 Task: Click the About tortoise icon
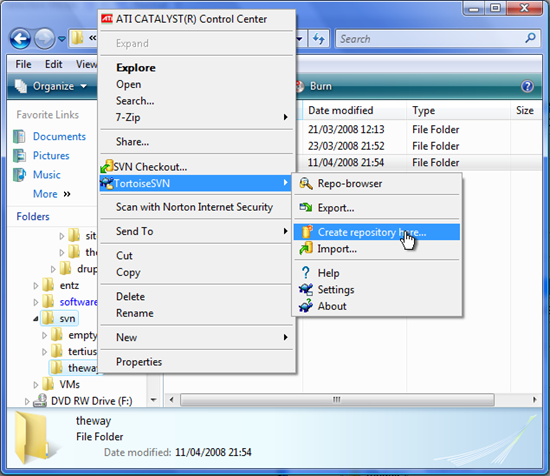pyautogui.click(x=306, y=306)
